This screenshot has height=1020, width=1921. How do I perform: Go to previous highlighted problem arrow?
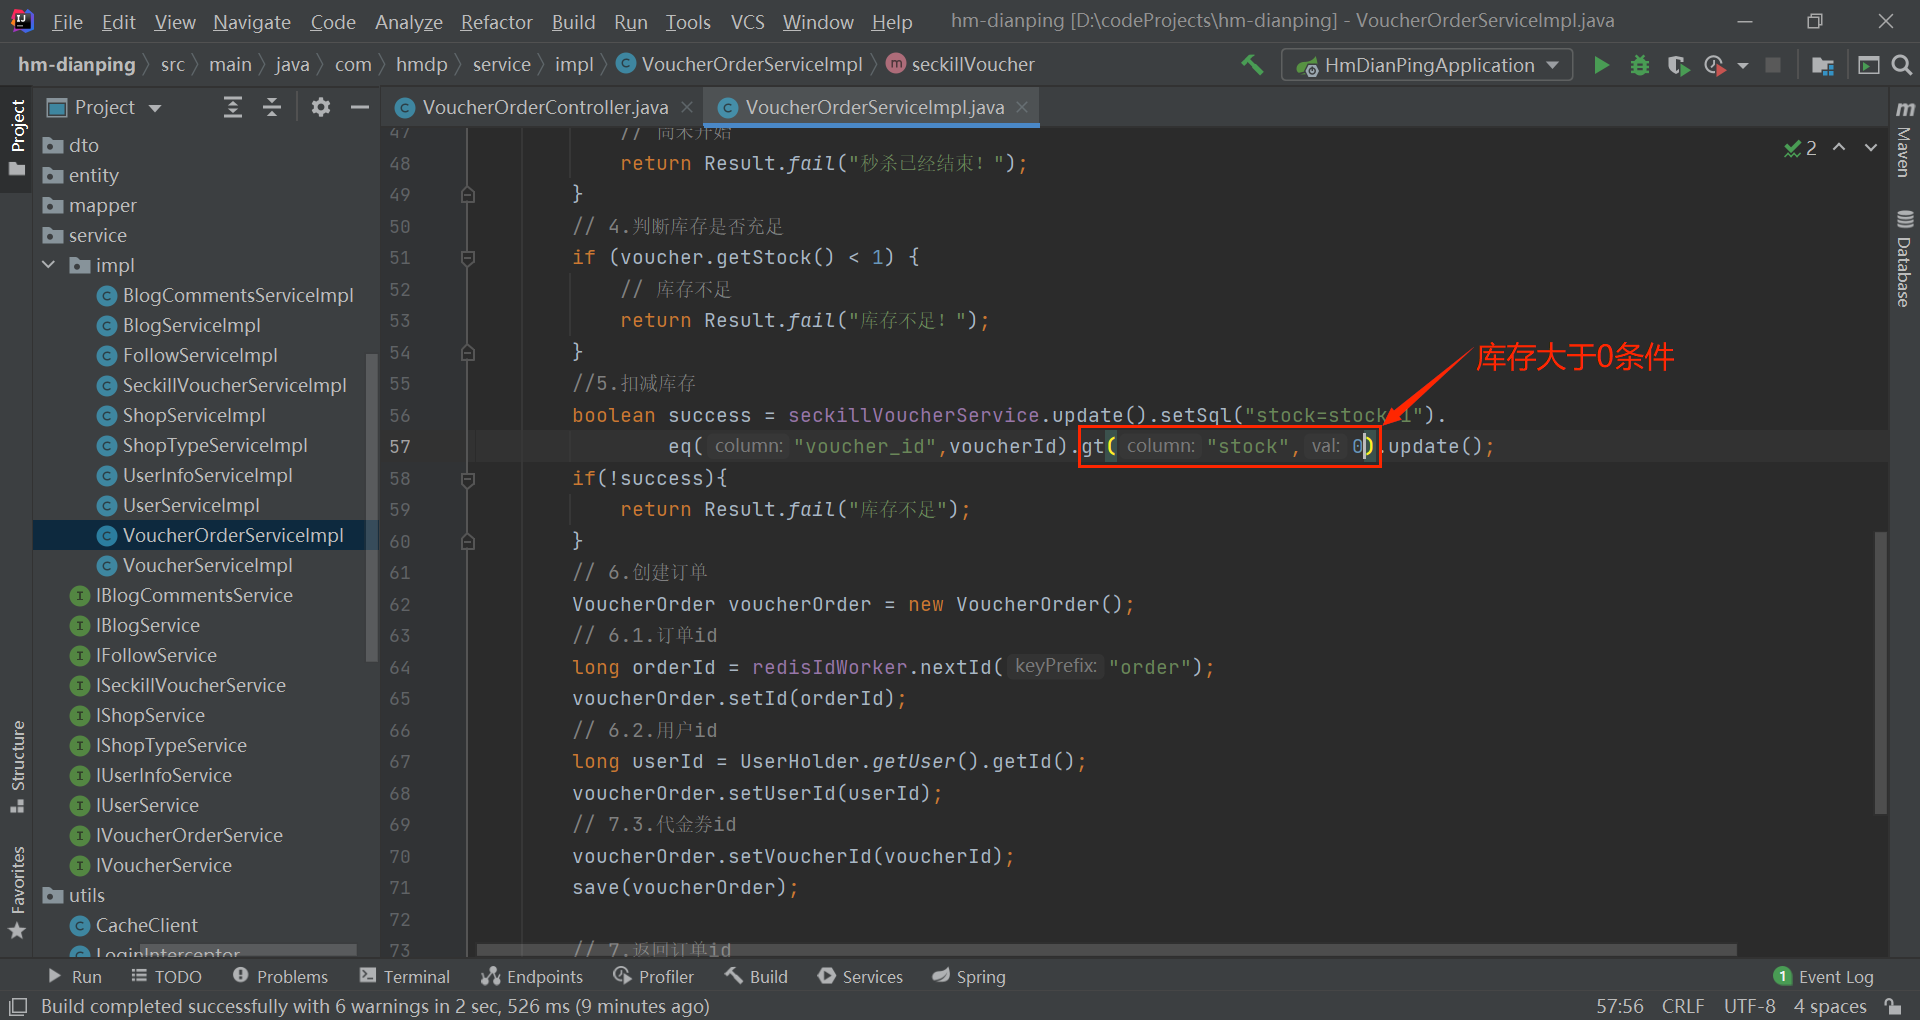pos(1839,147)
